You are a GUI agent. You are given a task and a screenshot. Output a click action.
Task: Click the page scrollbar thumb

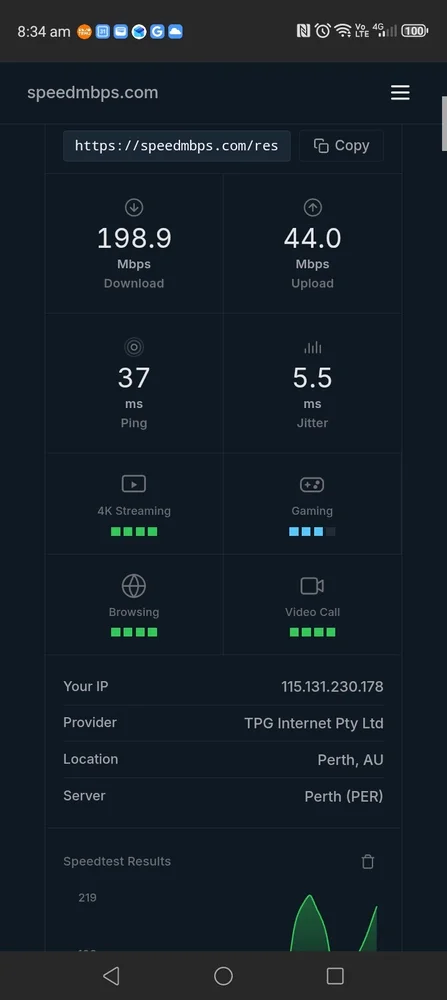pyautogui.click(x=444, y=124)
